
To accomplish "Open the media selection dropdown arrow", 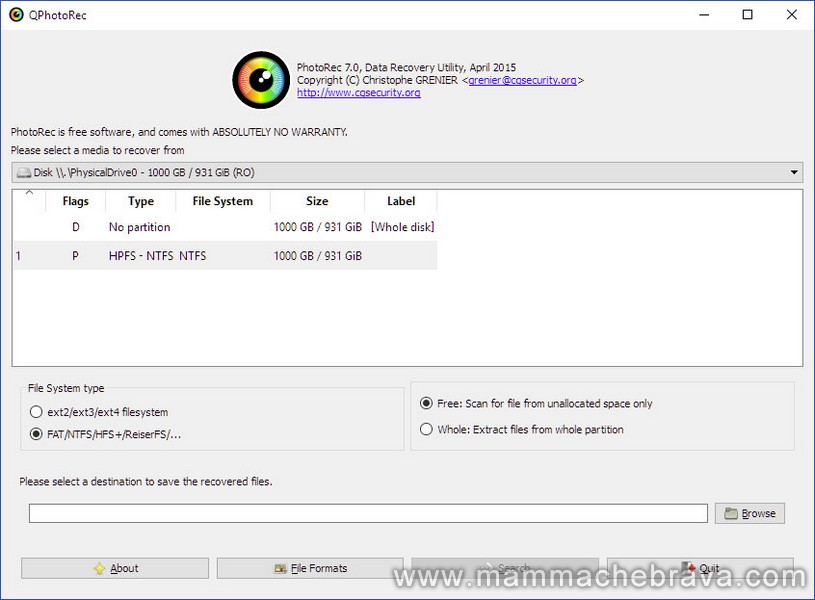I will [794, 173].
